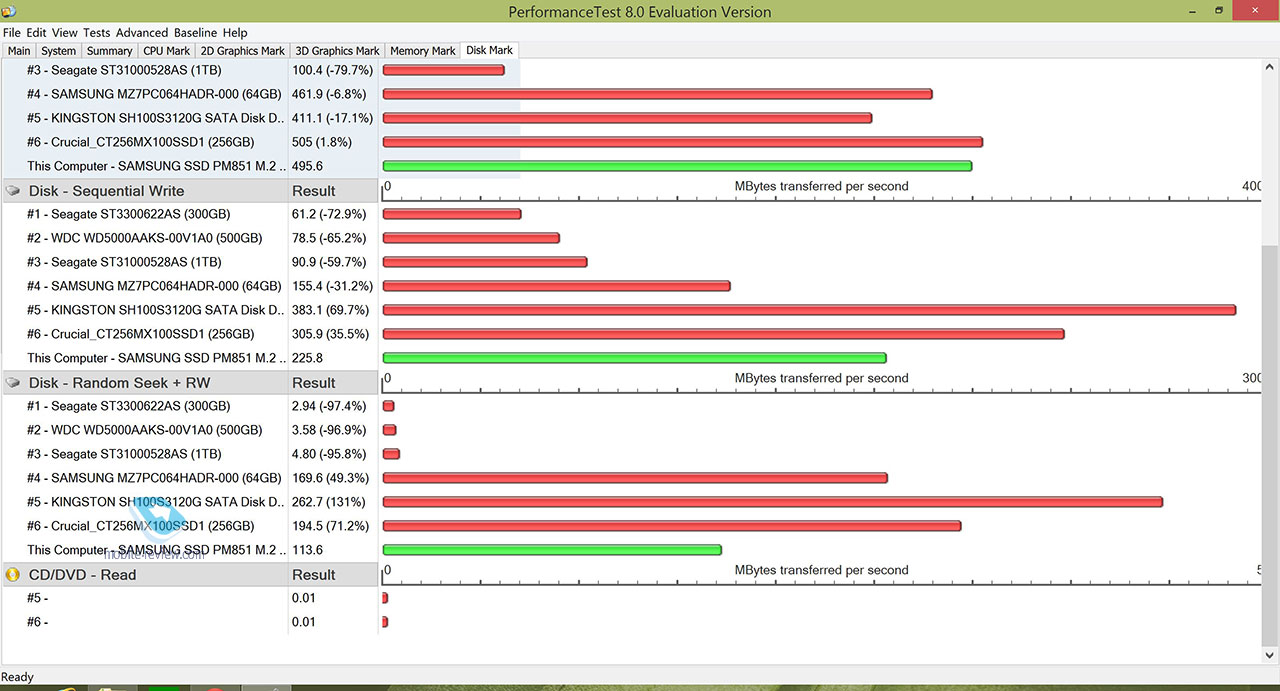Click the yellow disc icon beside CD/DVD - Read
Viewport: 1280px width, 691px height.
pyautogui.click(x=13, y=575)
